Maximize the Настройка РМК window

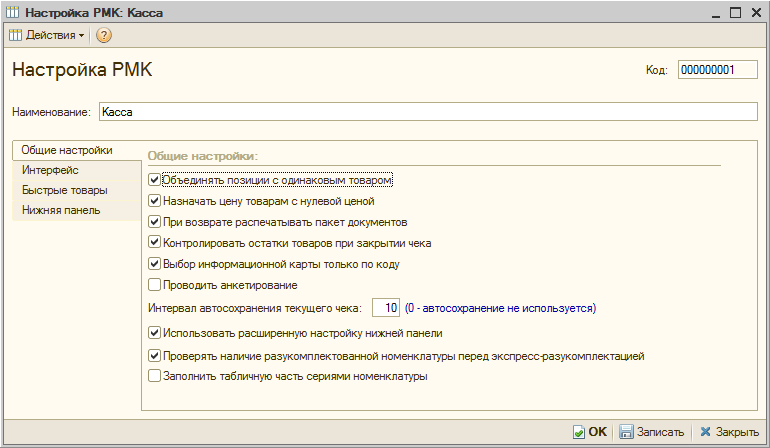pyautogui.click(x=735, y=12)
